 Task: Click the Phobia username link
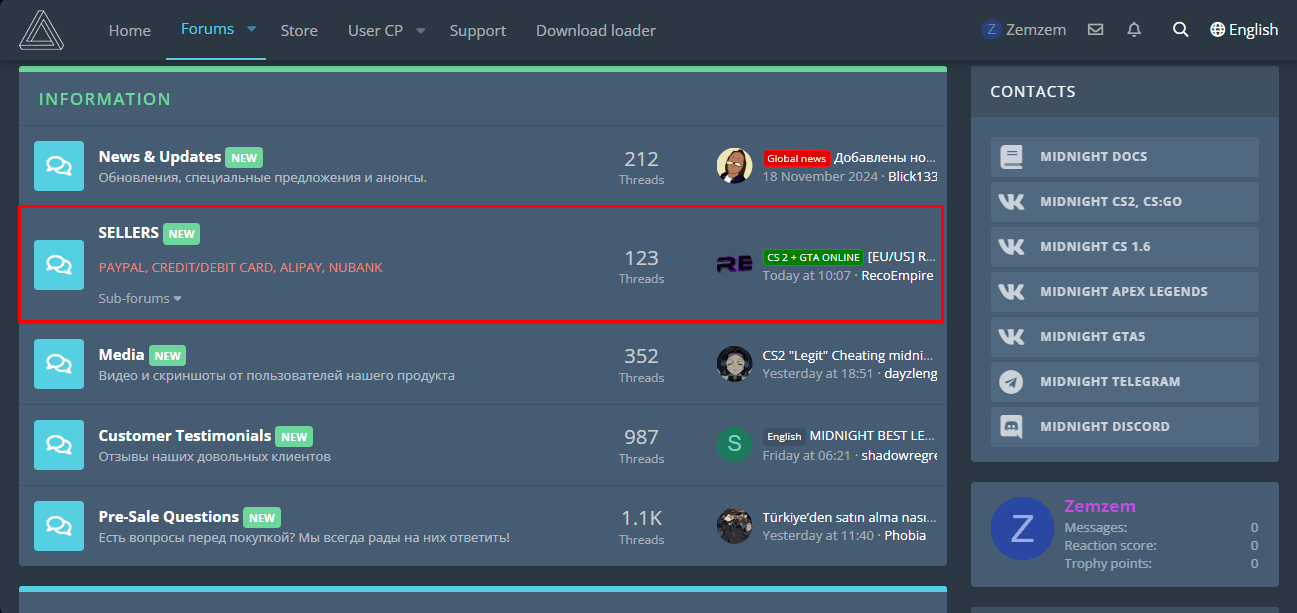point(903,535)
